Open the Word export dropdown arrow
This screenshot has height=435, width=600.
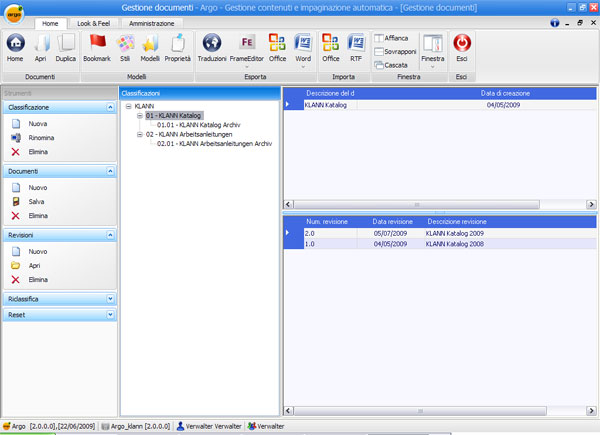(x=303, y=67)
